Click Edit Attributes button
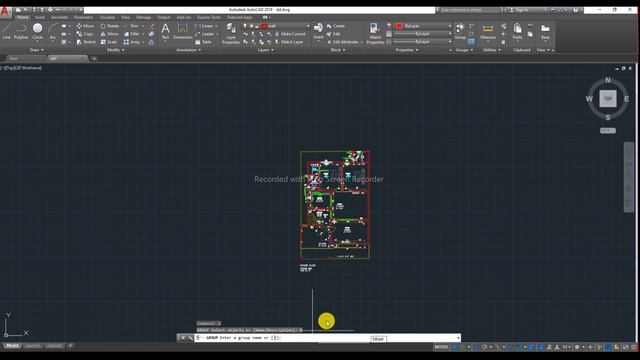This screenshot has width=640, height=360. [x=343, y=42]
